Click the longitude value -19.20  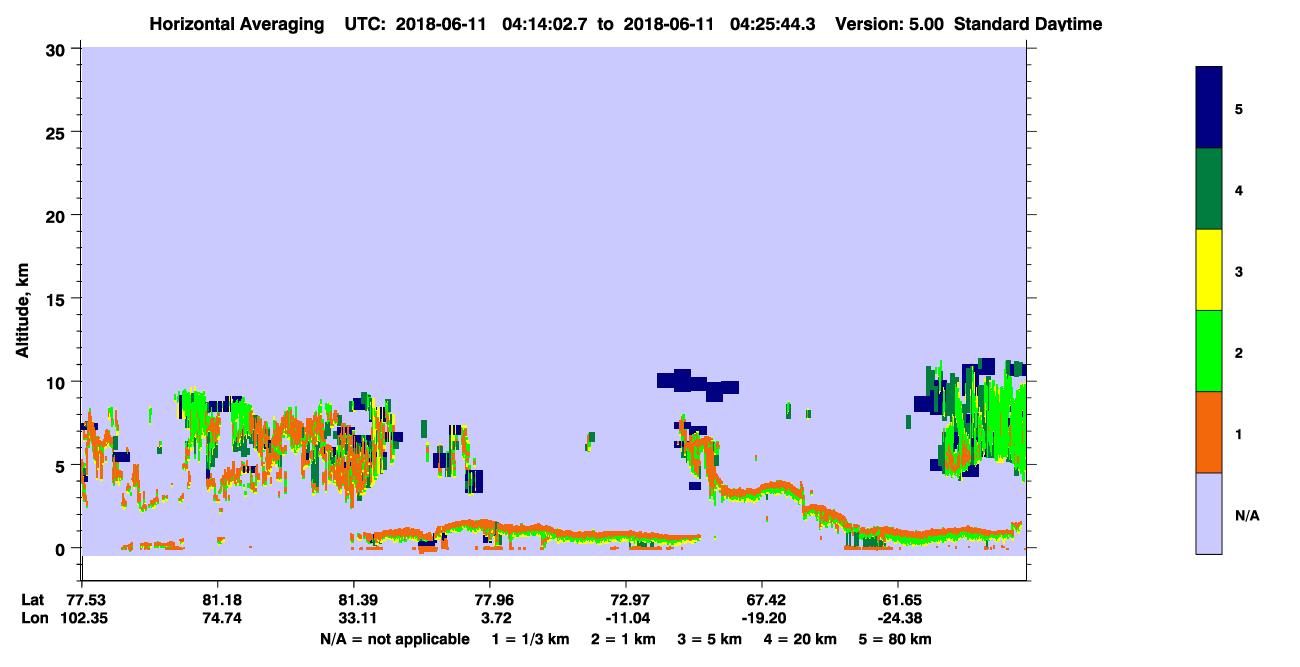click(x=762, y=617)
